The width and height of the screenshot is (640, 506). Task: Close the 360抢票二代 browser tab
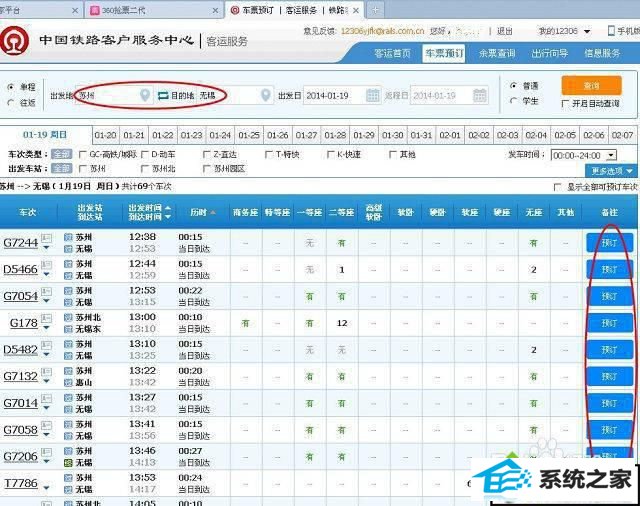point(215,11)
